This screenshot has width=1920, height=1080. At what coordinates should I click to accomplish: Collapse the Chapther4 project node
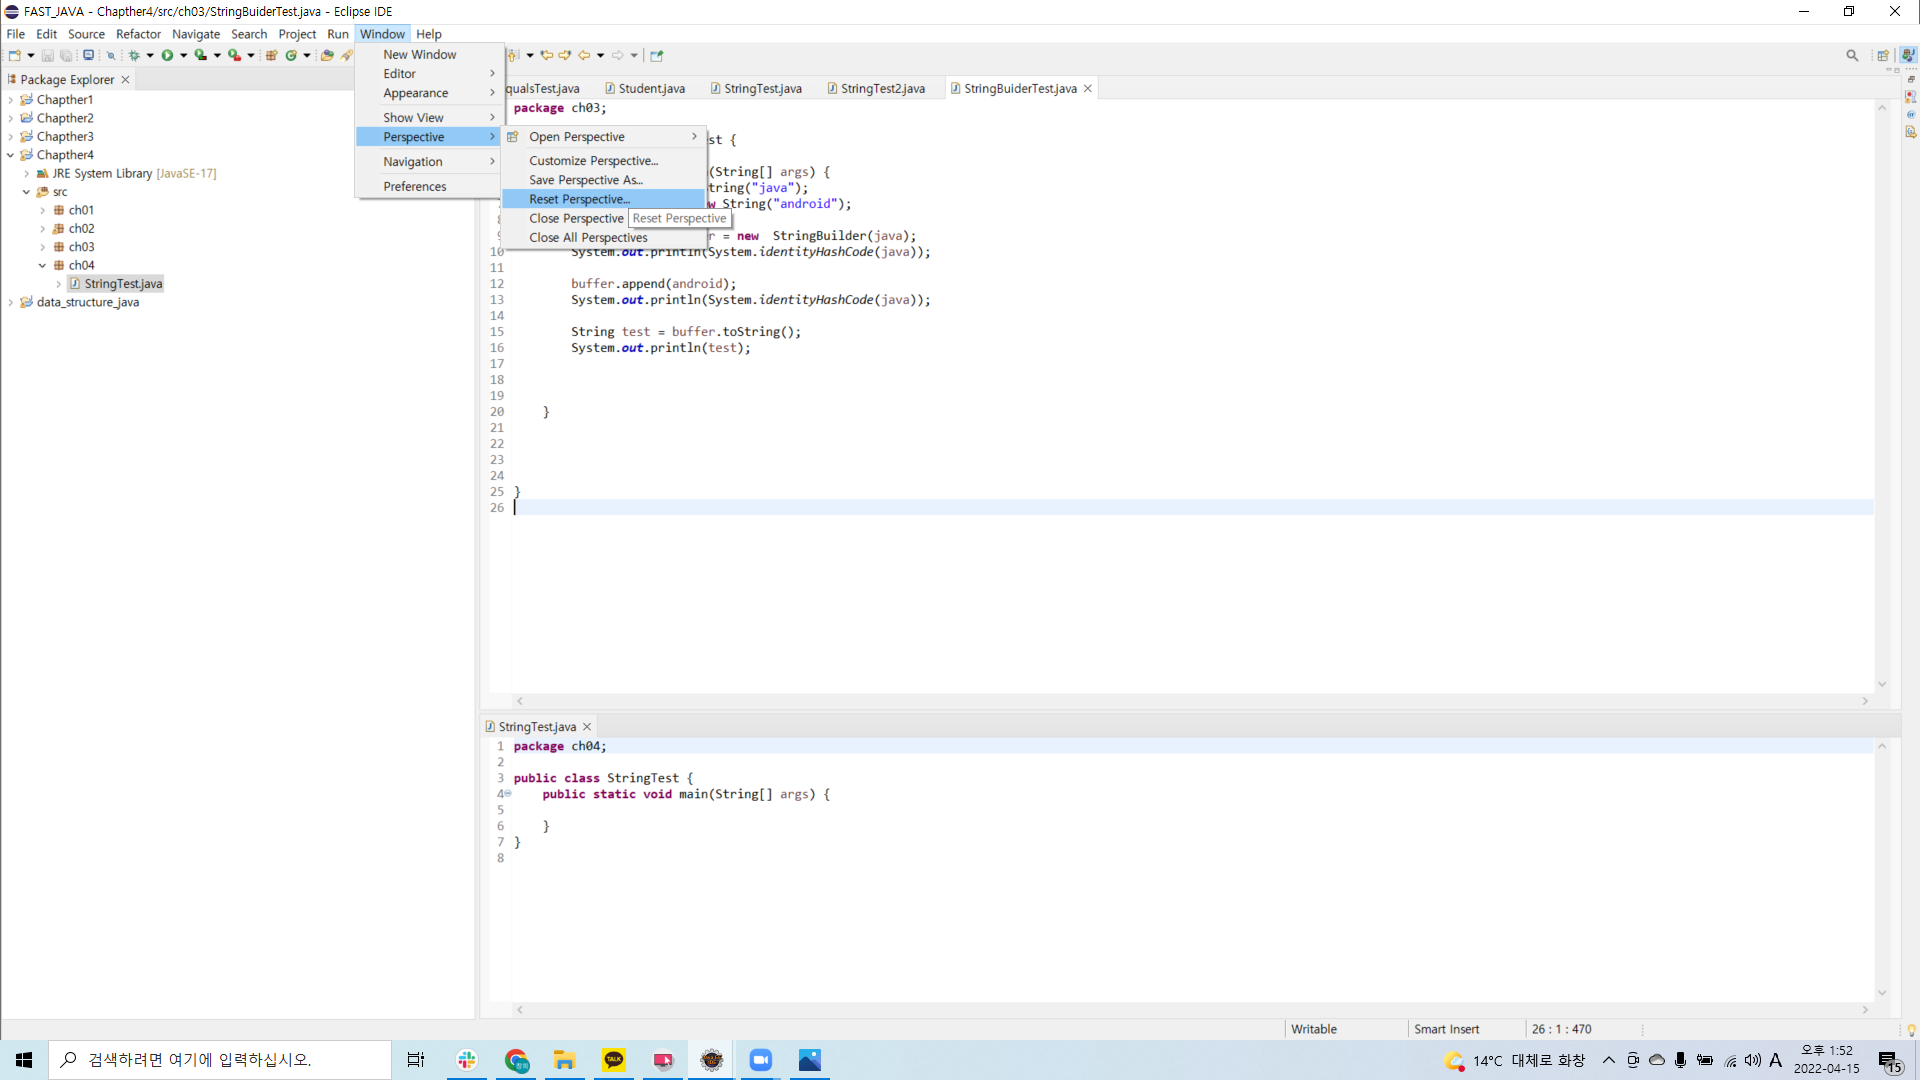[x=10, y=155]
